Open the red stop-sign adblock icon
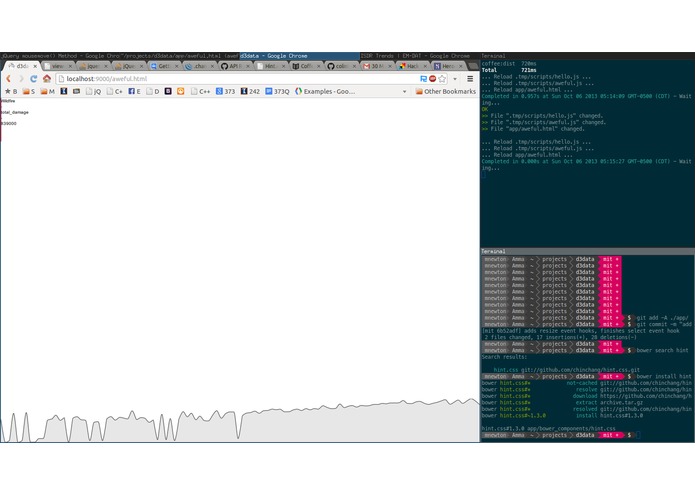The image size is (695, 494). pyautogui.click(x=433, y=78)
